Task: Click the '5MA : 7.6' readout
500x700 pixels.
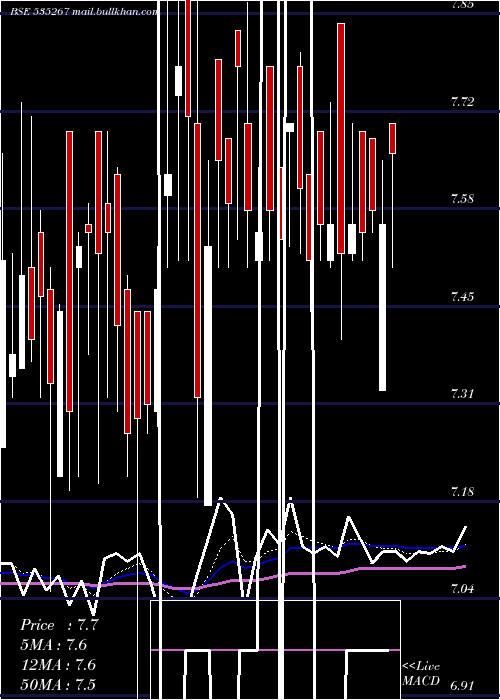Action: click(x=54, y=645)
